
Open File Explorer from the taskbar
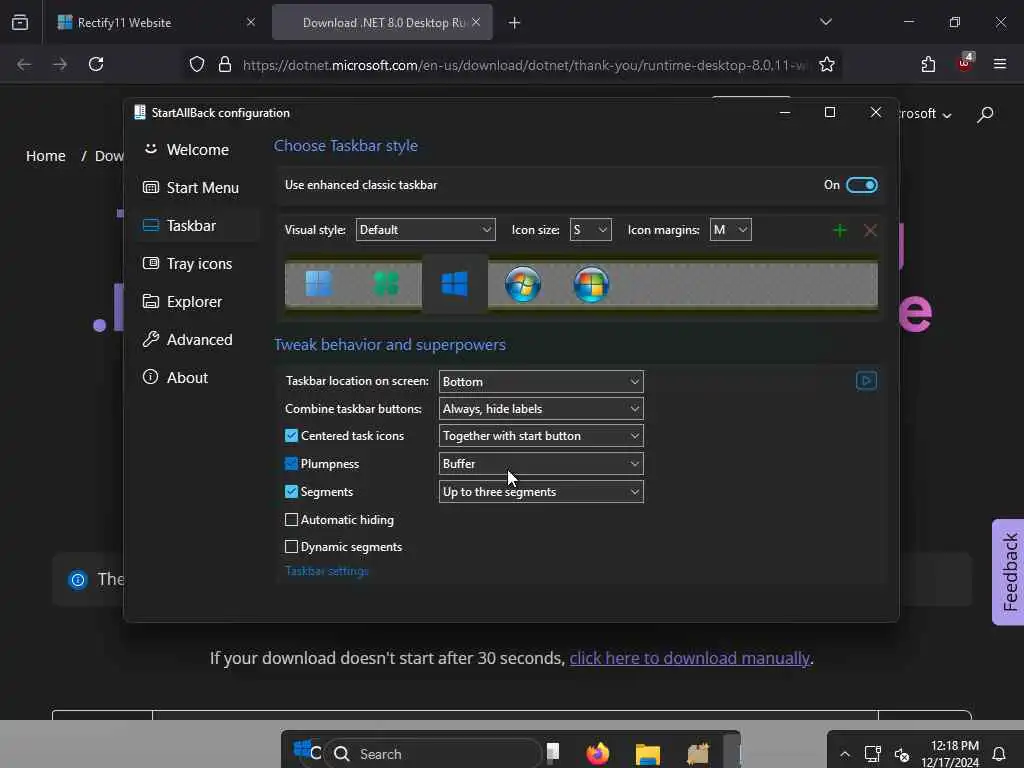point(648,754)
